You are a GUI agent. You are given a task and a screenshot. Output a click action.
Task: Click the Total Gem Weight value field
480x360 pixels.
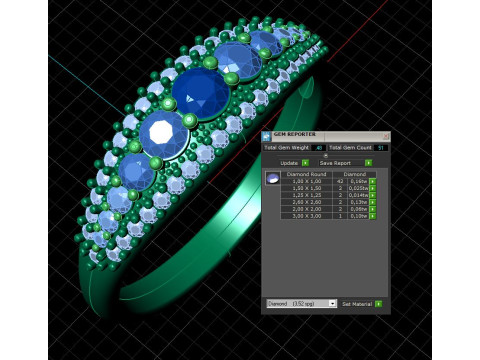click(x=319, y=148)
